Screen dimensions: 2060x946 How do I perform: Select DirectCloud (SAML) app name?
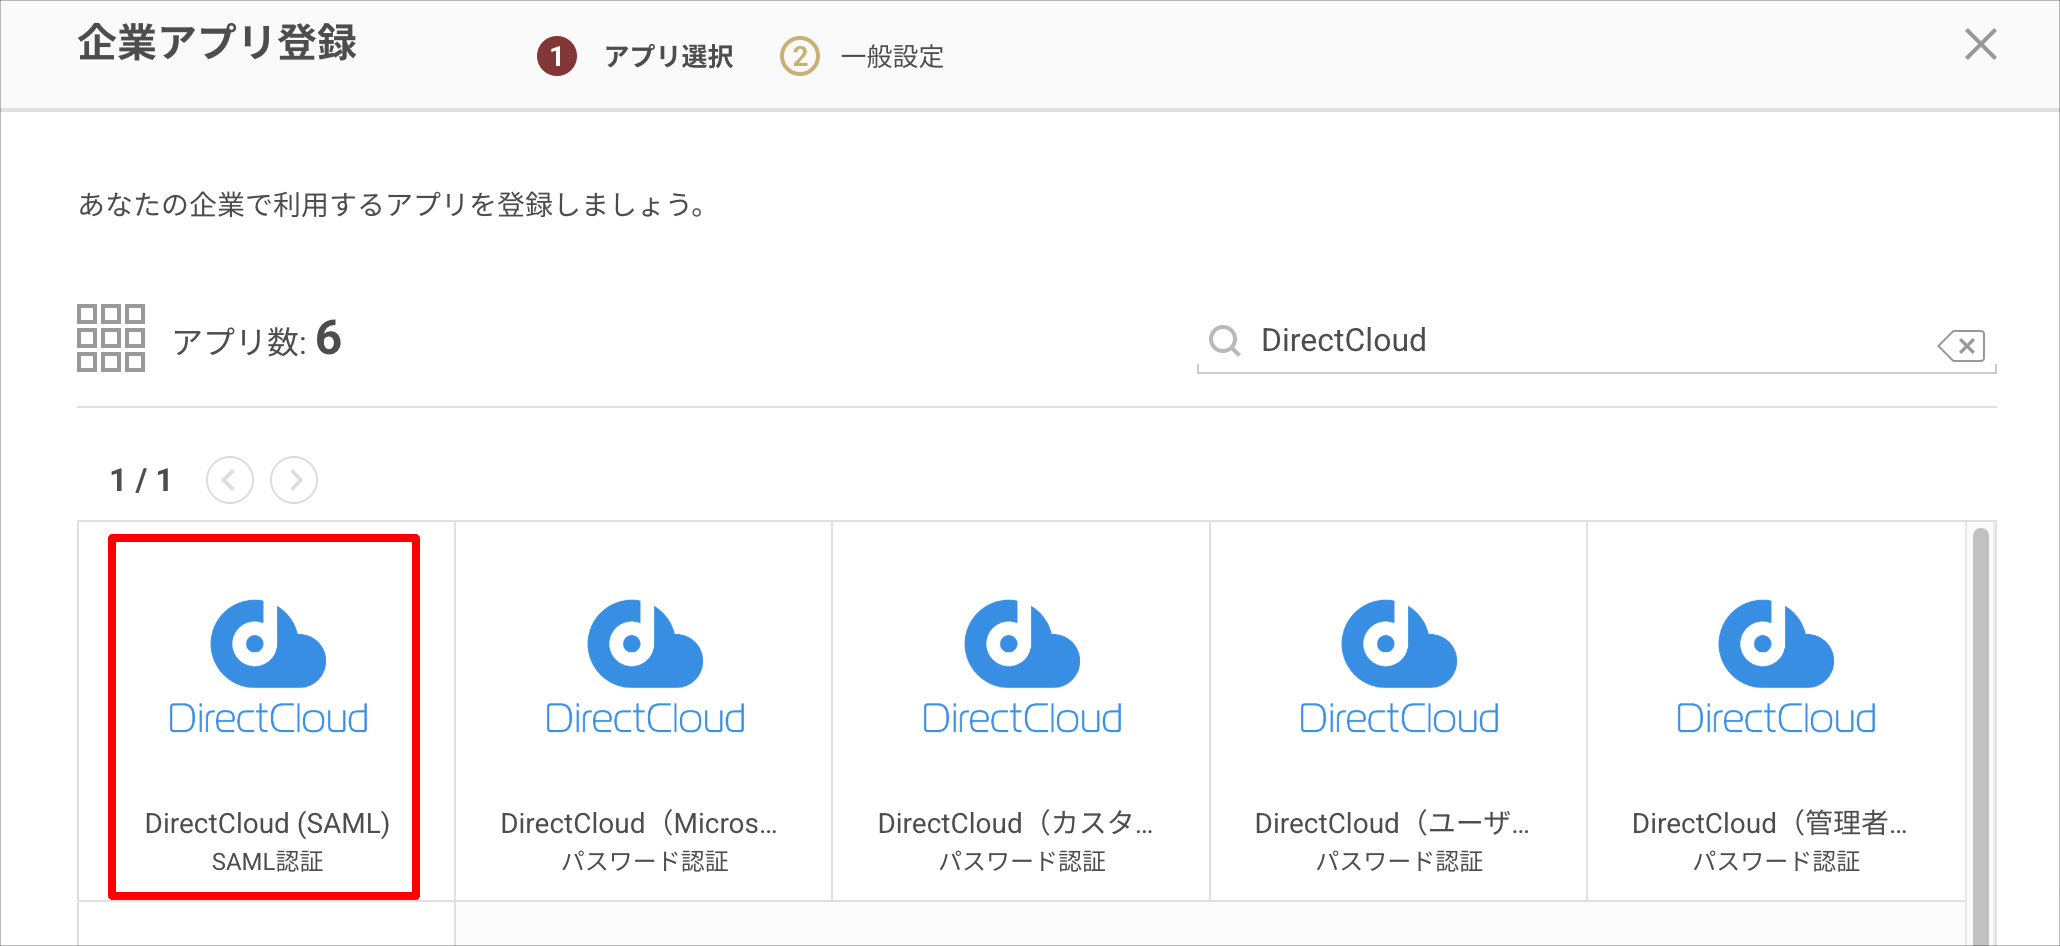[x=267, y=823]
